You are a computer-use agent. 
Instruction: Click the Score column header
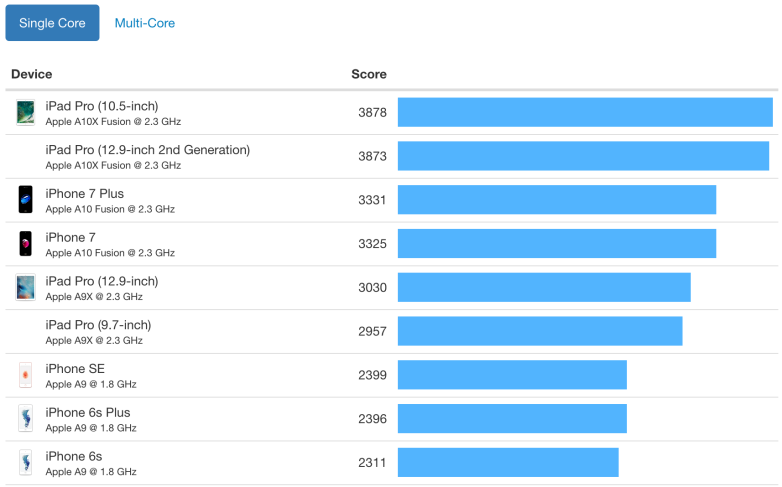click(x=368, y=74)
